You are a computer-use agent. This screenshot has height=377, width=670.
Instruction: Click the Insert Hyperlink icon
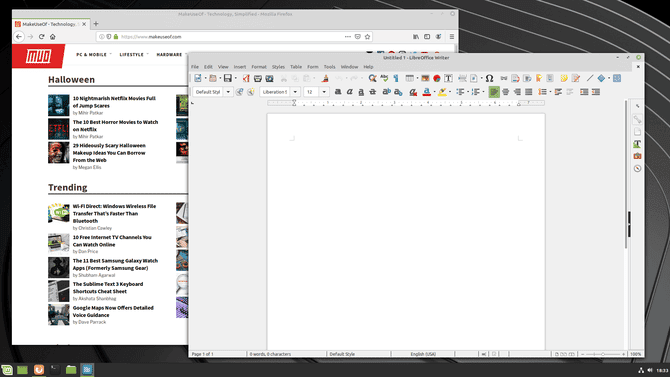click(x=504, y=78)
